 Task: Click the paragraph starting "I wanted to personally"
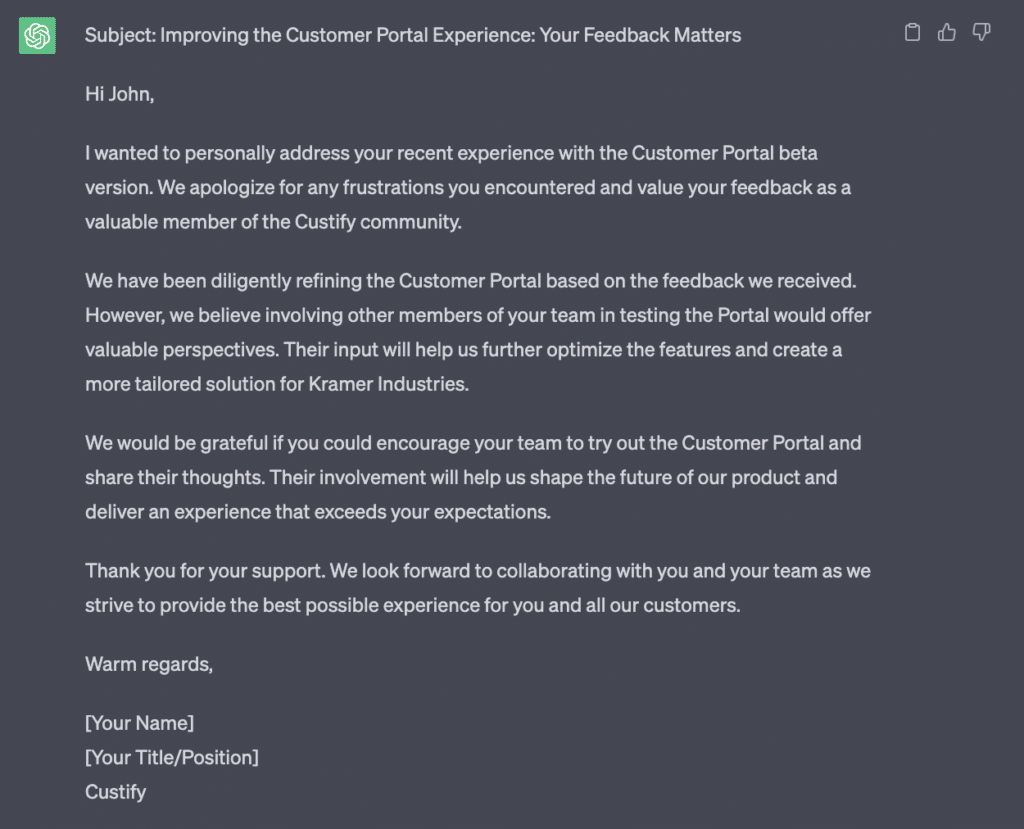[x=468, y=187]
